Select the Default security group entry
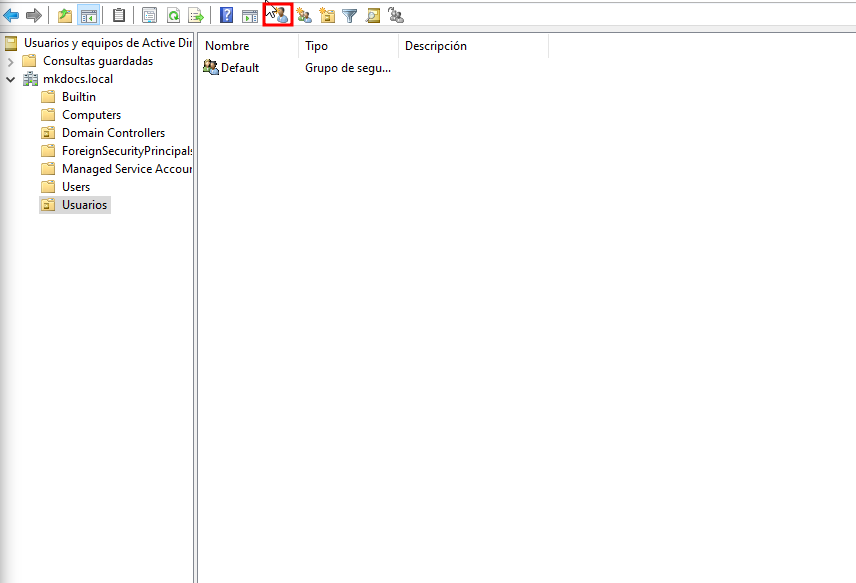 pos(239,68)
